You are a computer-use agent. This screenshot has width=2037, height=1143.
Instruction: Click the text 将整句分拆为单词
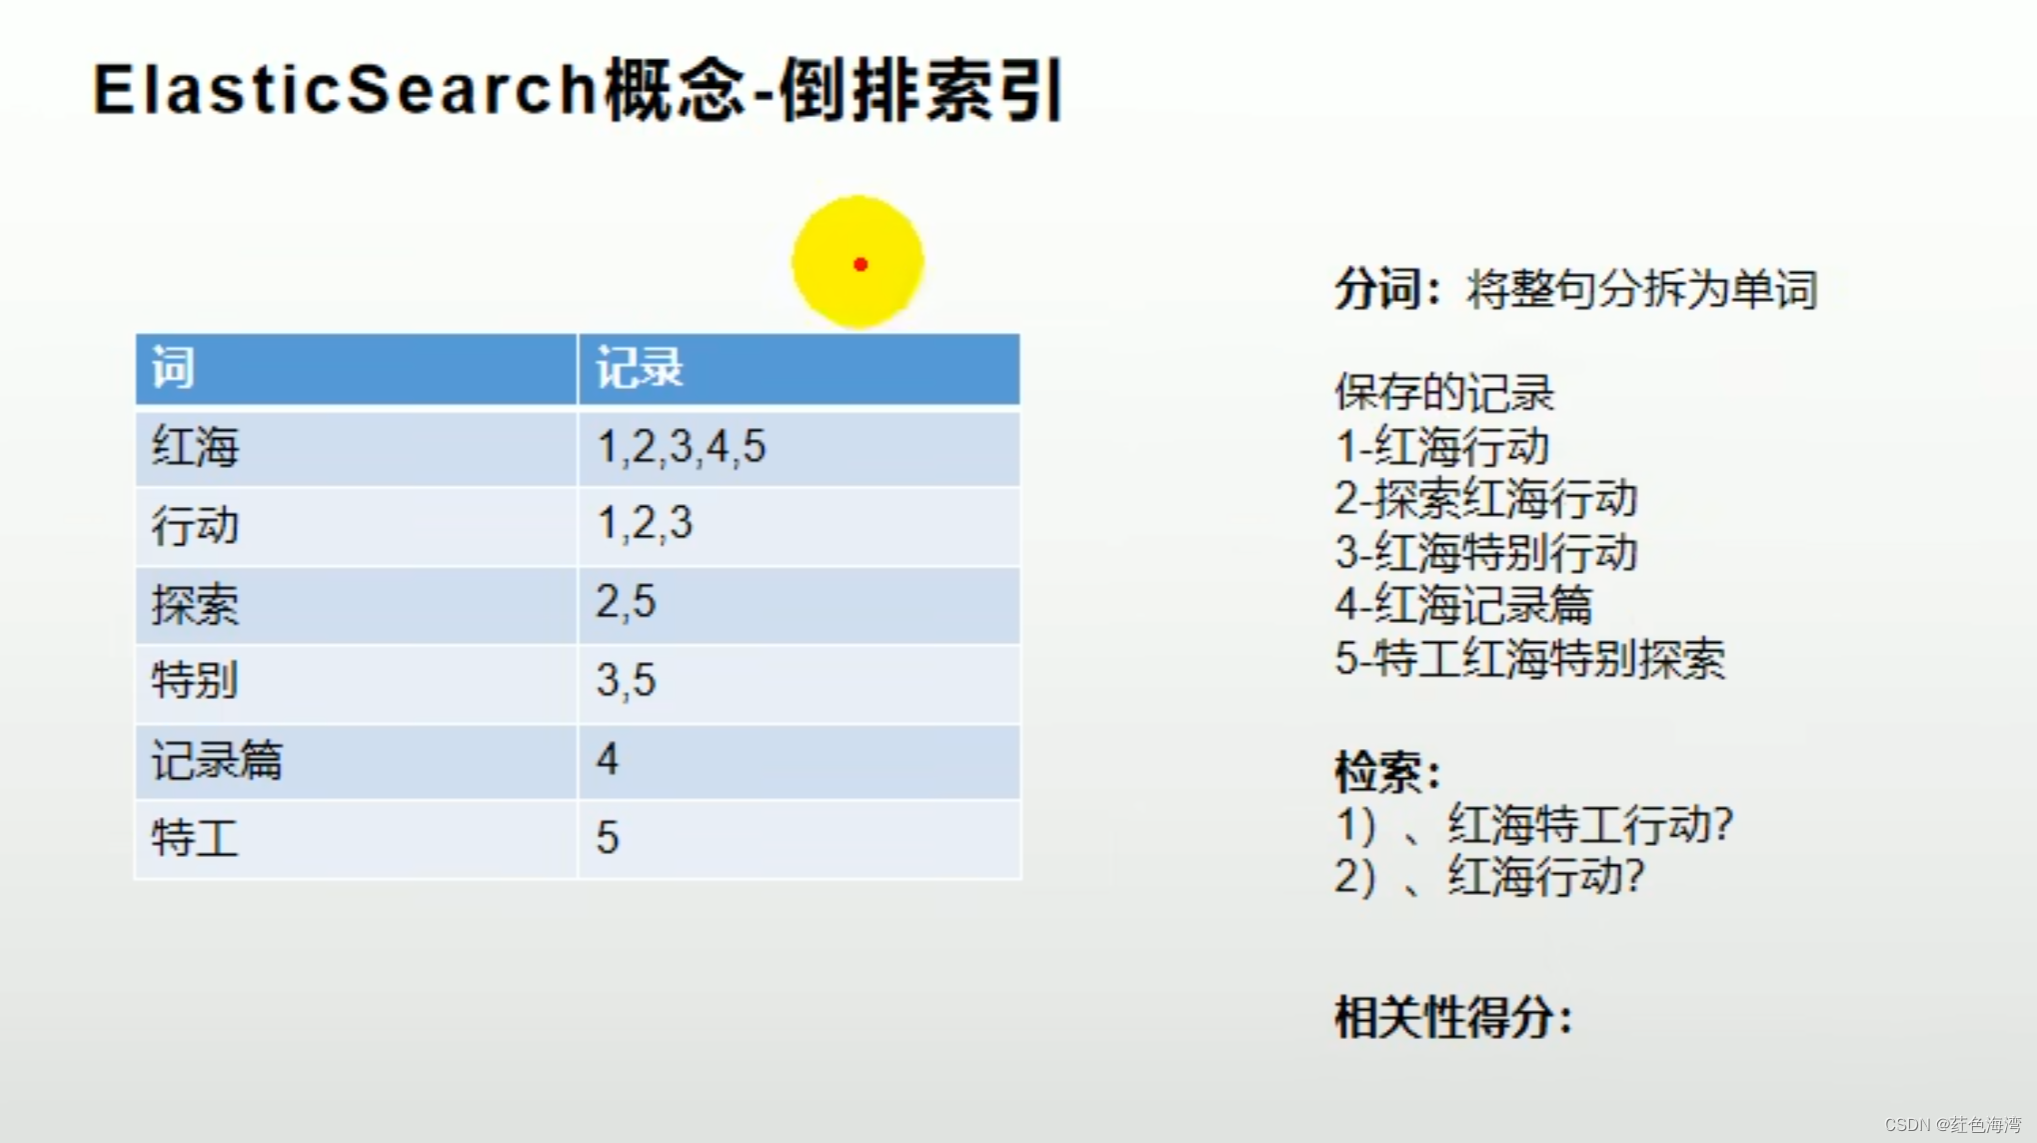[x=1642, y=290]
